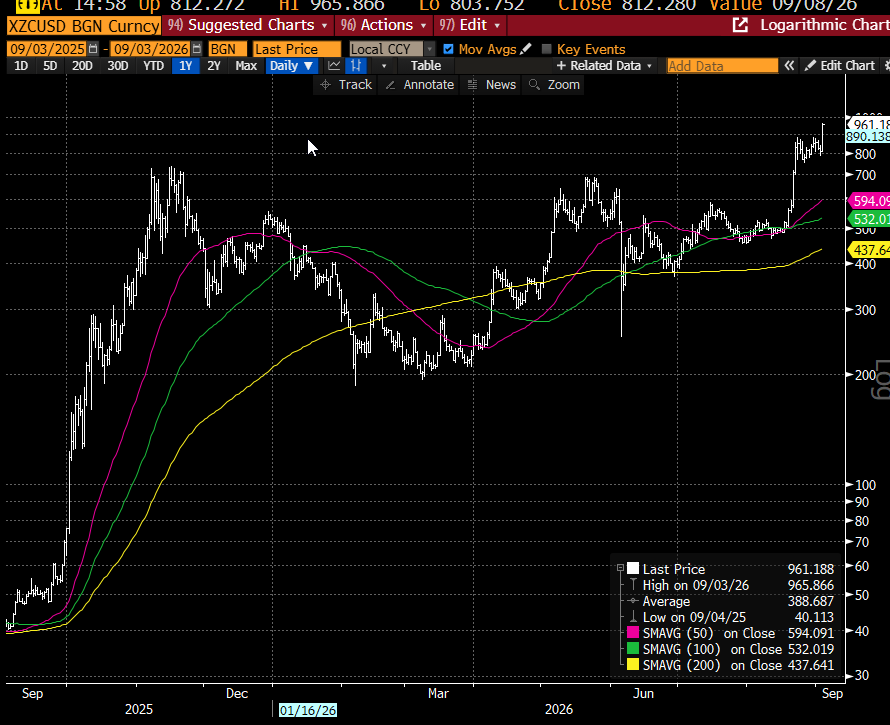Screen dimensions: 890x725
Task: Enable the Key Events checkbox
Action: tap(547, 49)
